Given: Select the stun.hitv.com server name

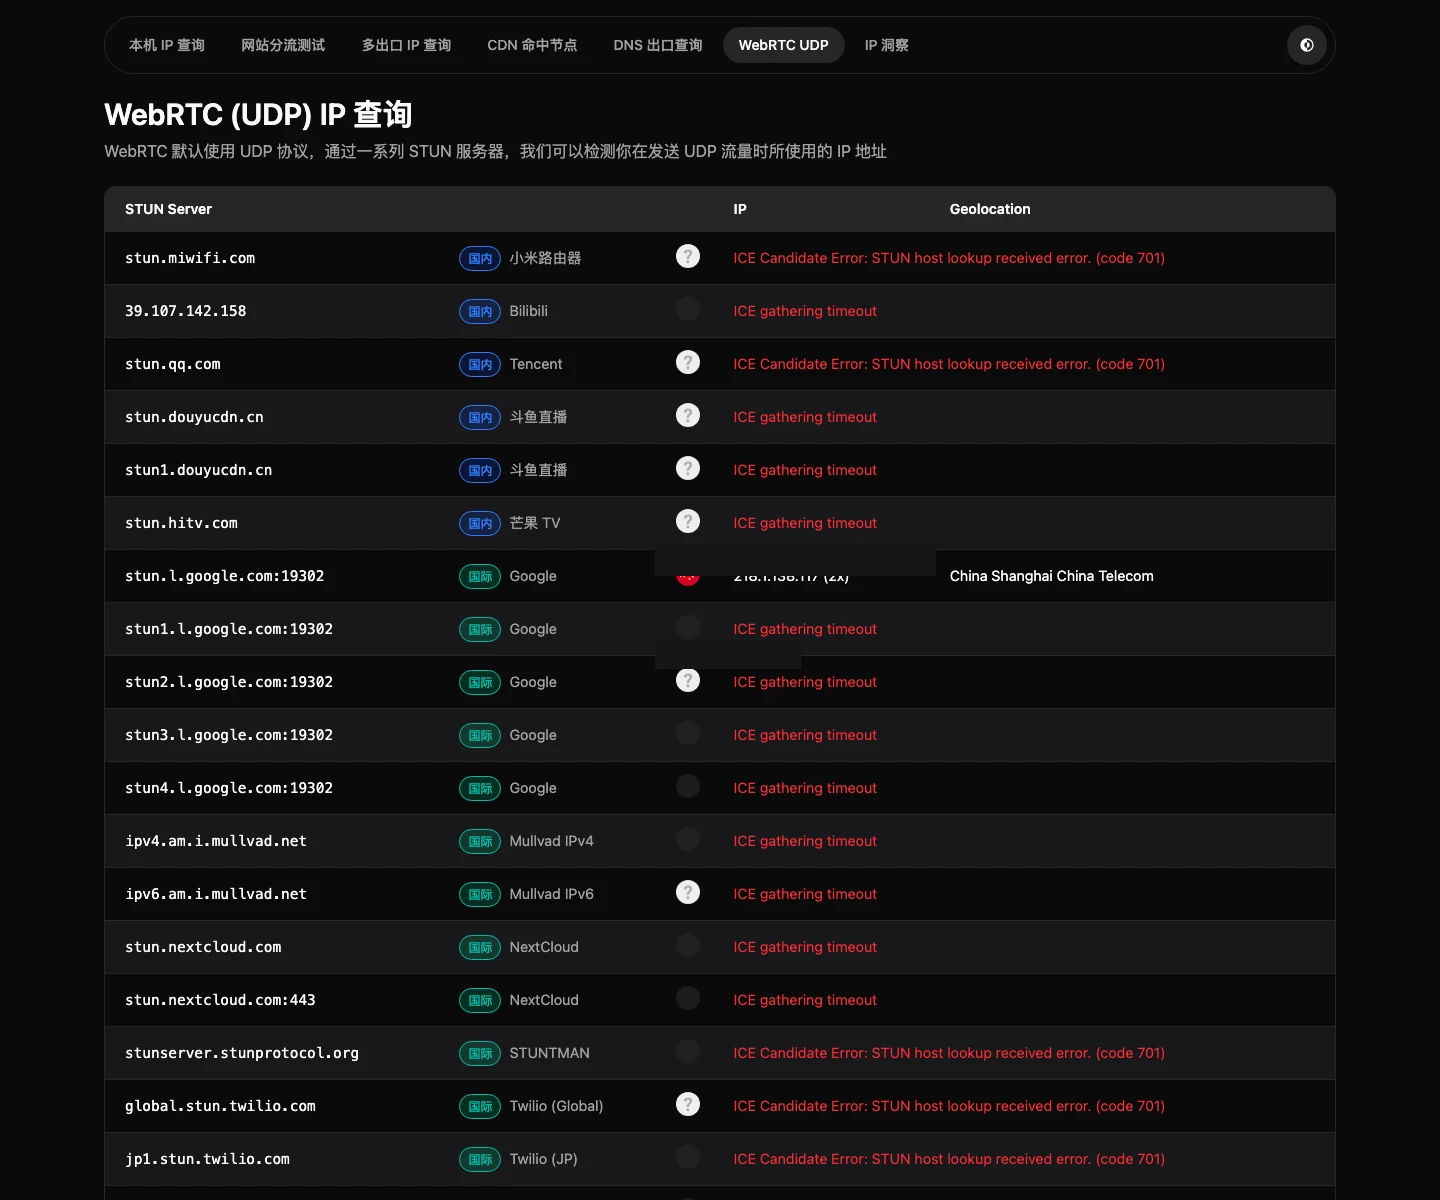Looking at the screenshot, I should point(181,523).
